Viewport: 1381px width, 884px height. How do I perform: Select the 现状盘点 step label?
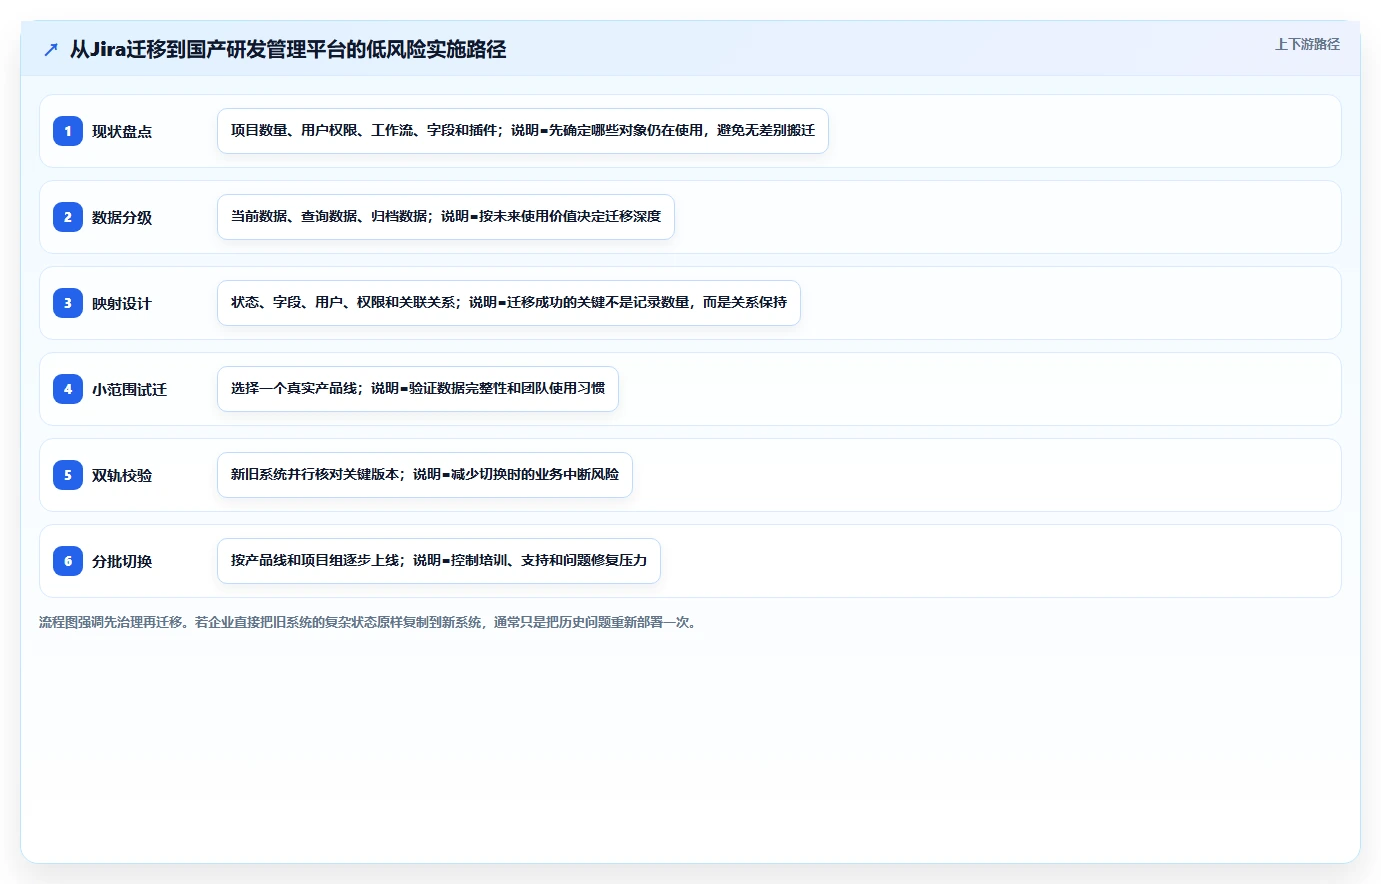(x=122, y=132)
